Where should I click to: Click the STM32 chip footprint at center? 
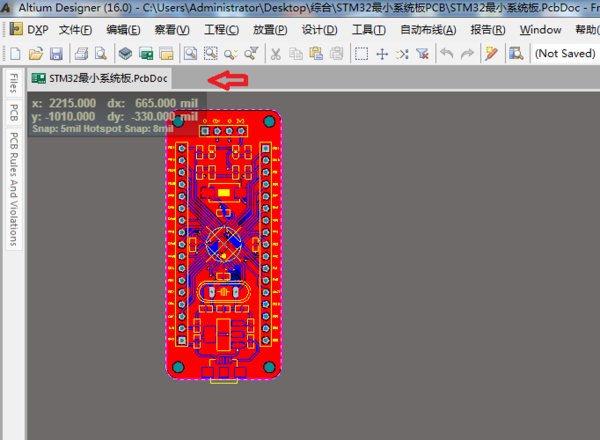[224, 244]
